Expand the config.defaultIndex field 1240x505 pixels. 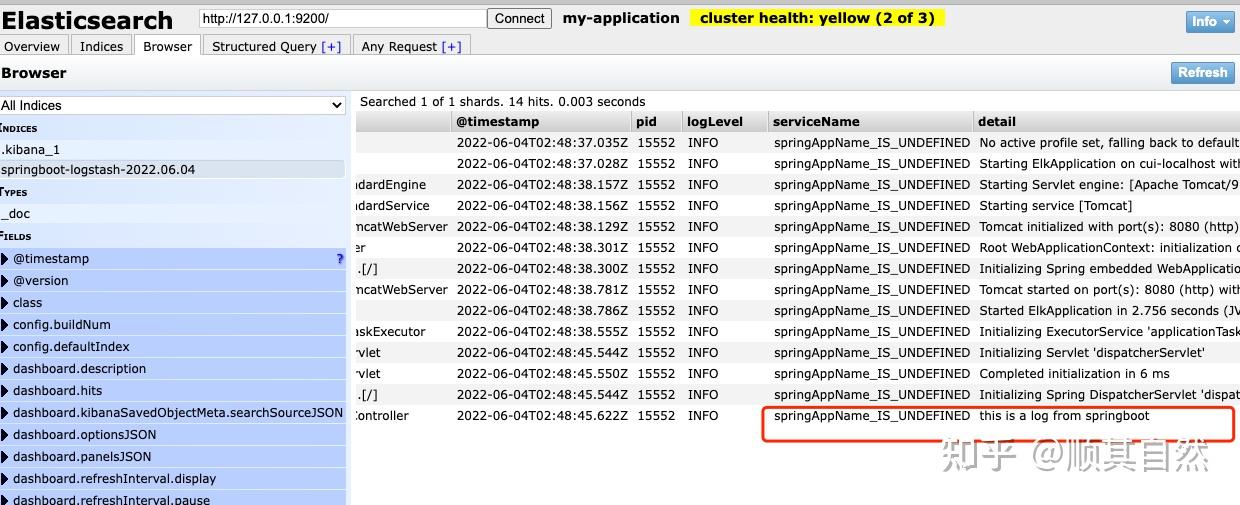coord(173,346)
